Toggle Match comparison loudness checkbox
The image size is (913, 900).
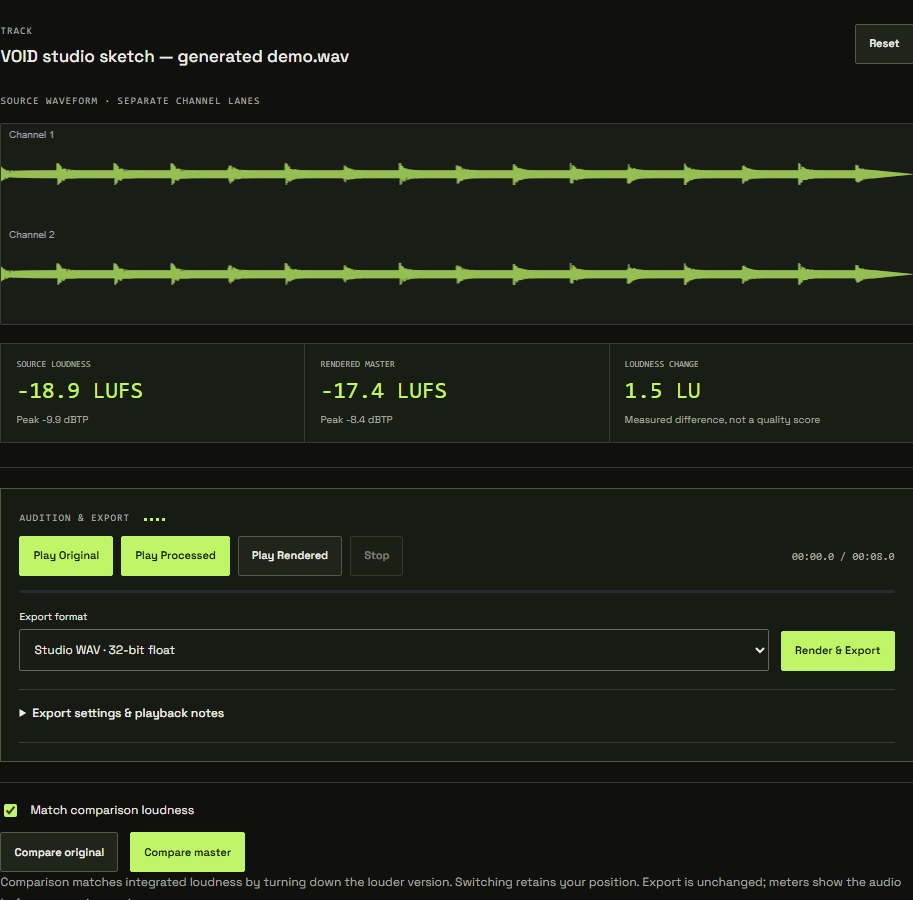tap(10, 810)
